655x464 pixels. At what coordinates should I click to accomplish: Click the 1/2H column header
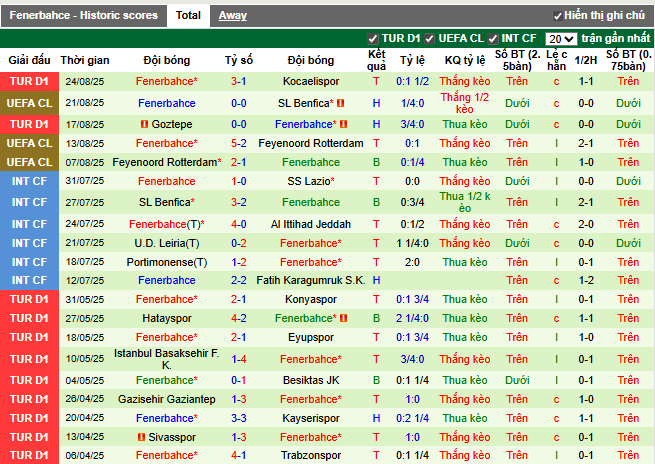click(x=586, y=60)
